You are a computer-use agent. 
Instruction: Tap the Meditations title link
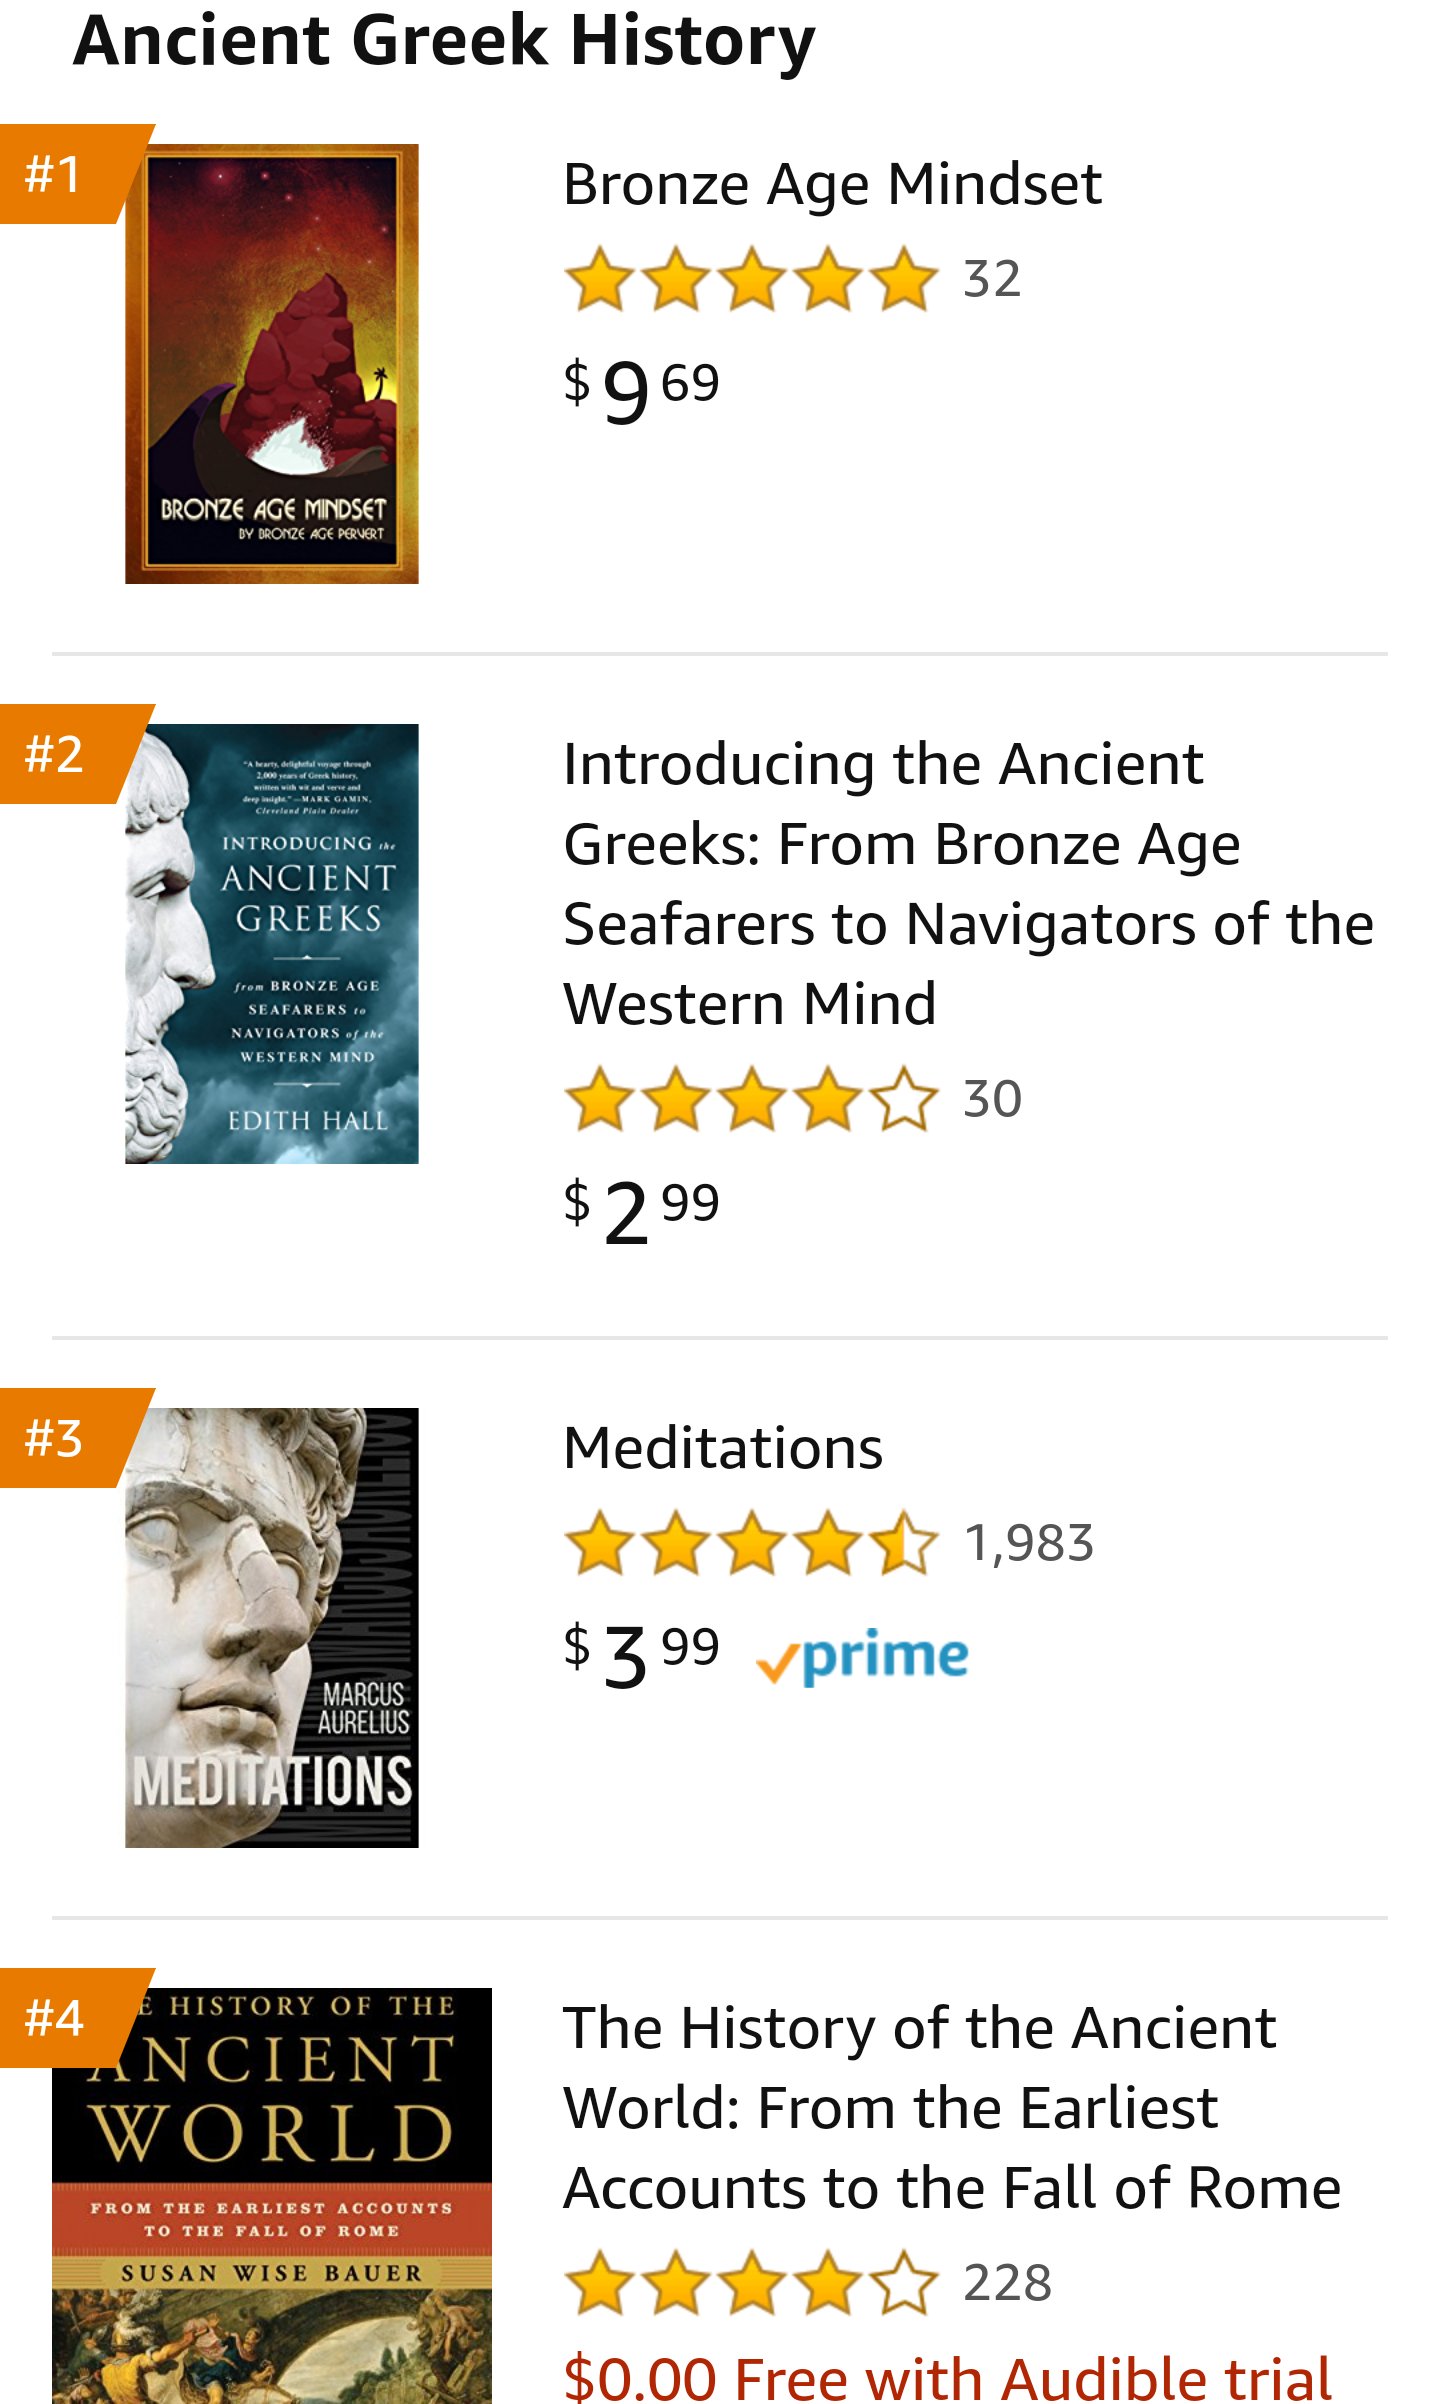pos(723,1448)
